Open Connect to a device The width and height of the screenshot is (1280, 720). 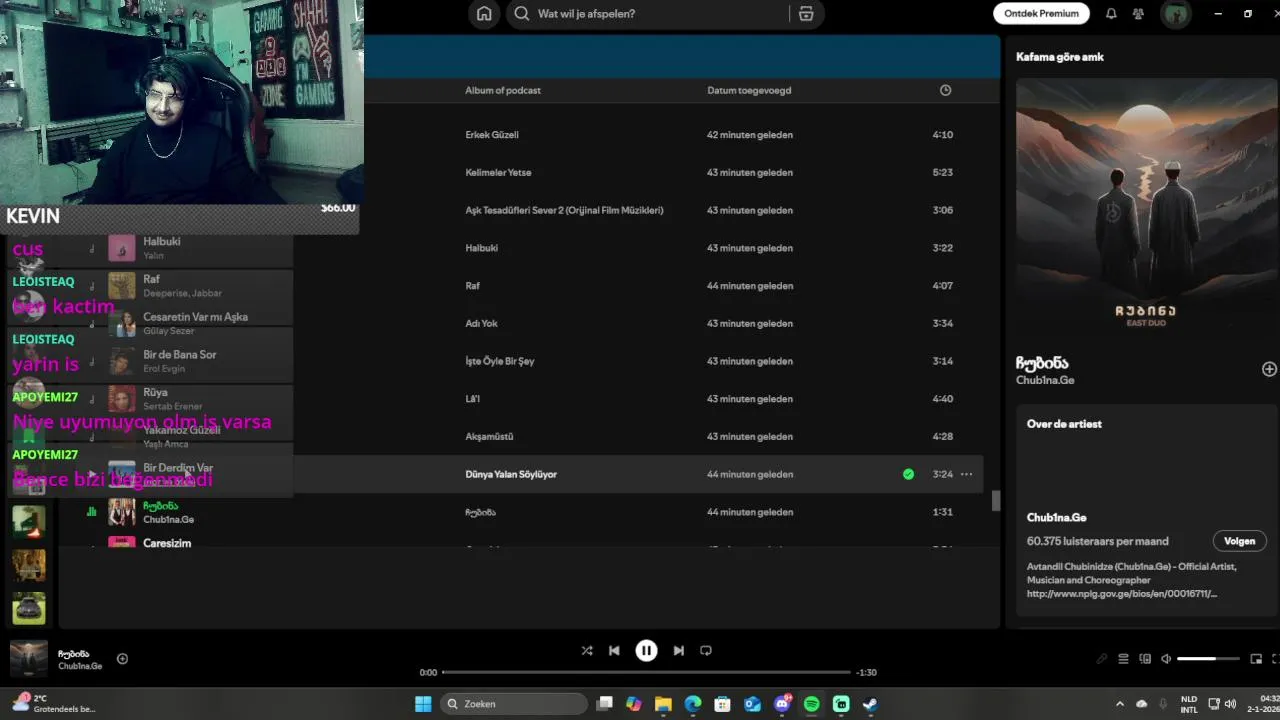coord(1144,659)
